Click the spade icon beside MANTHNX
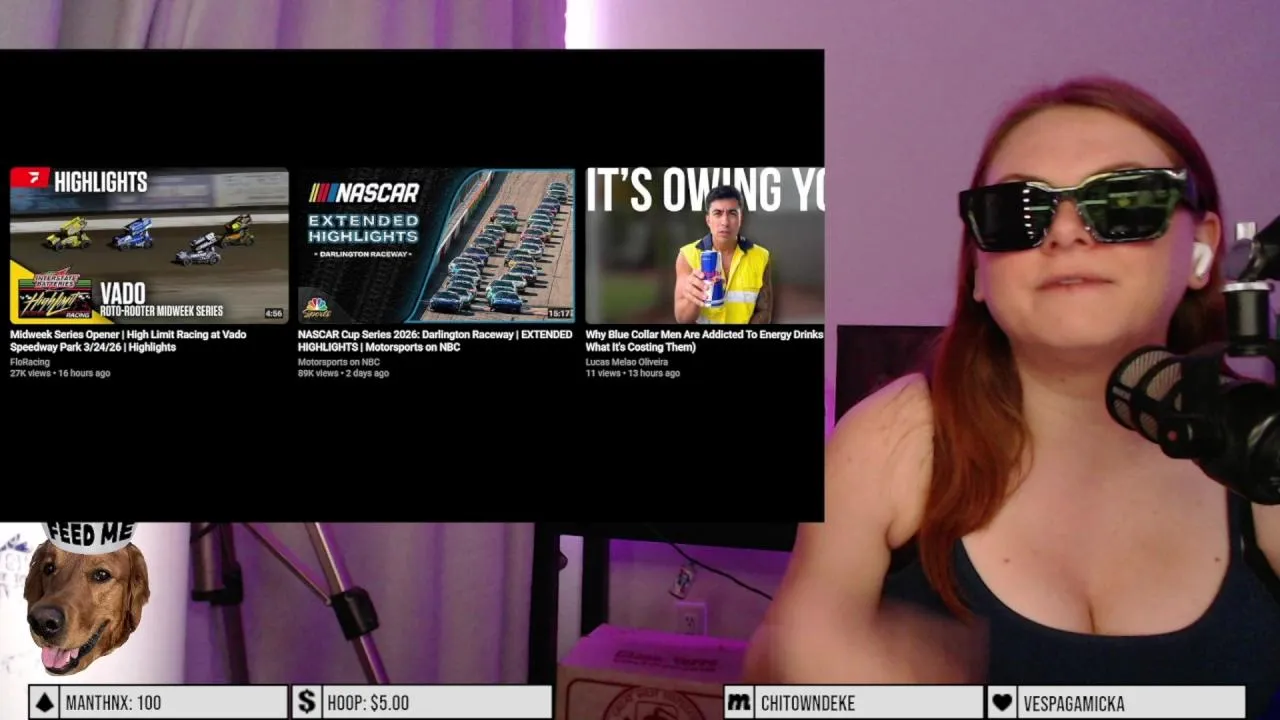The image size is (1280, 720). pos(44,703)
